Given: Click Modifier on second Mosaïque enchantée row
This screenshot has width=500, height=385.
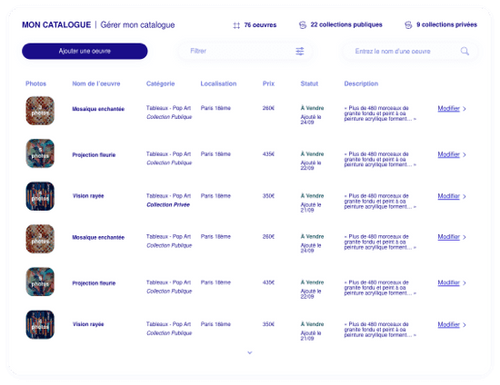Looking at the screenshot, I should (x=449, y=237).
